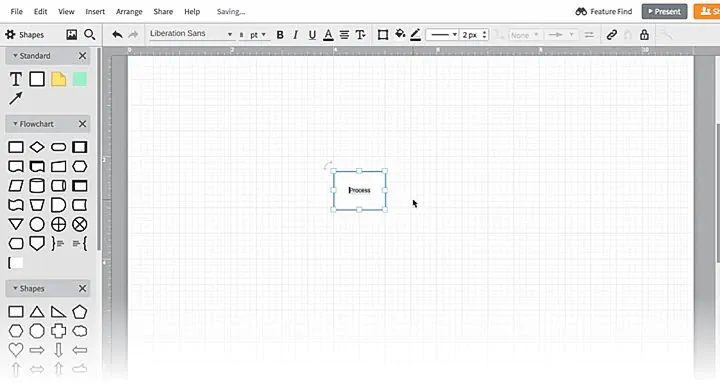Click the Process box on canvas

[360, 191]
